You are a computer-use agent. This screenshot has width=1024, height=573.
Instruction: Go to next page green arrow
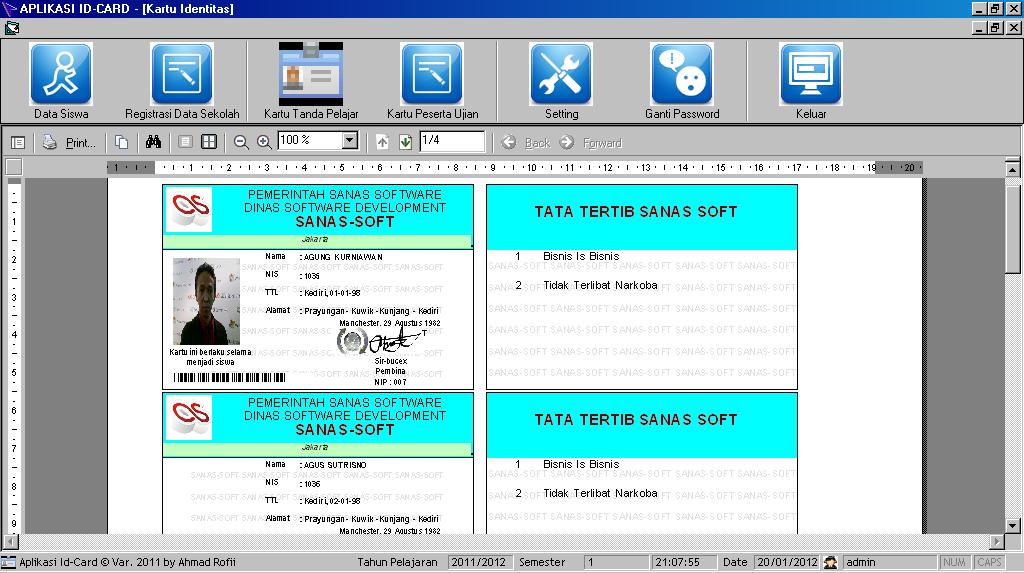[406, 142]
